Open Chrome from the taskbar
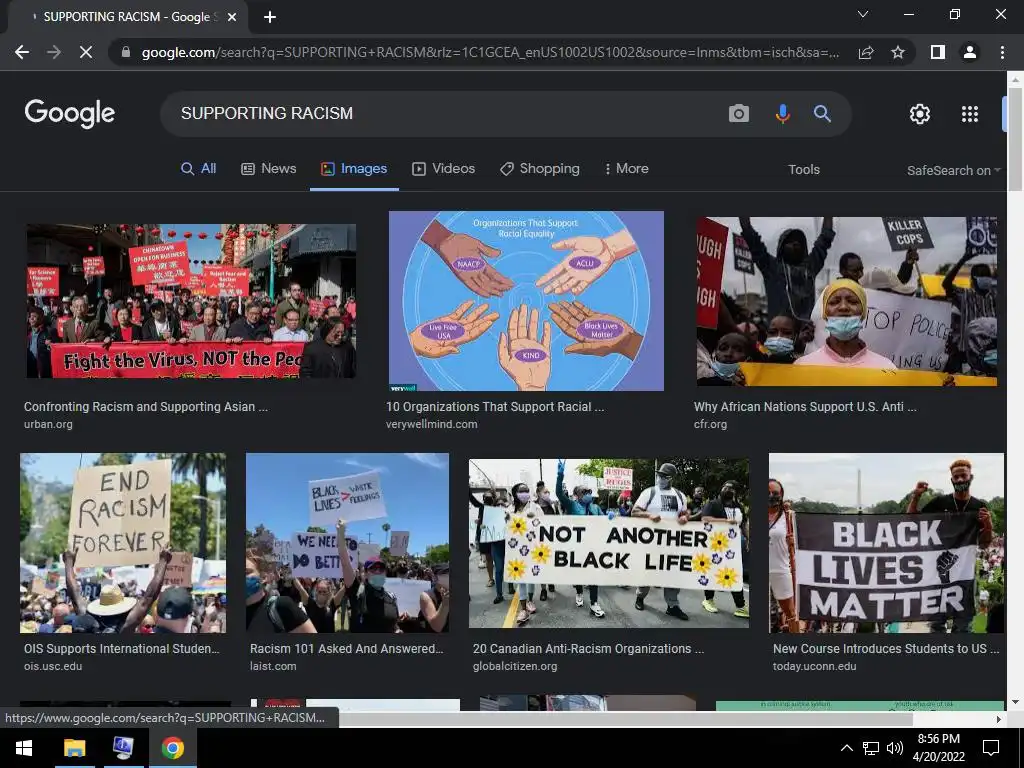Image resolution: width=1024 pixels, height=768 pixels. 173,748
